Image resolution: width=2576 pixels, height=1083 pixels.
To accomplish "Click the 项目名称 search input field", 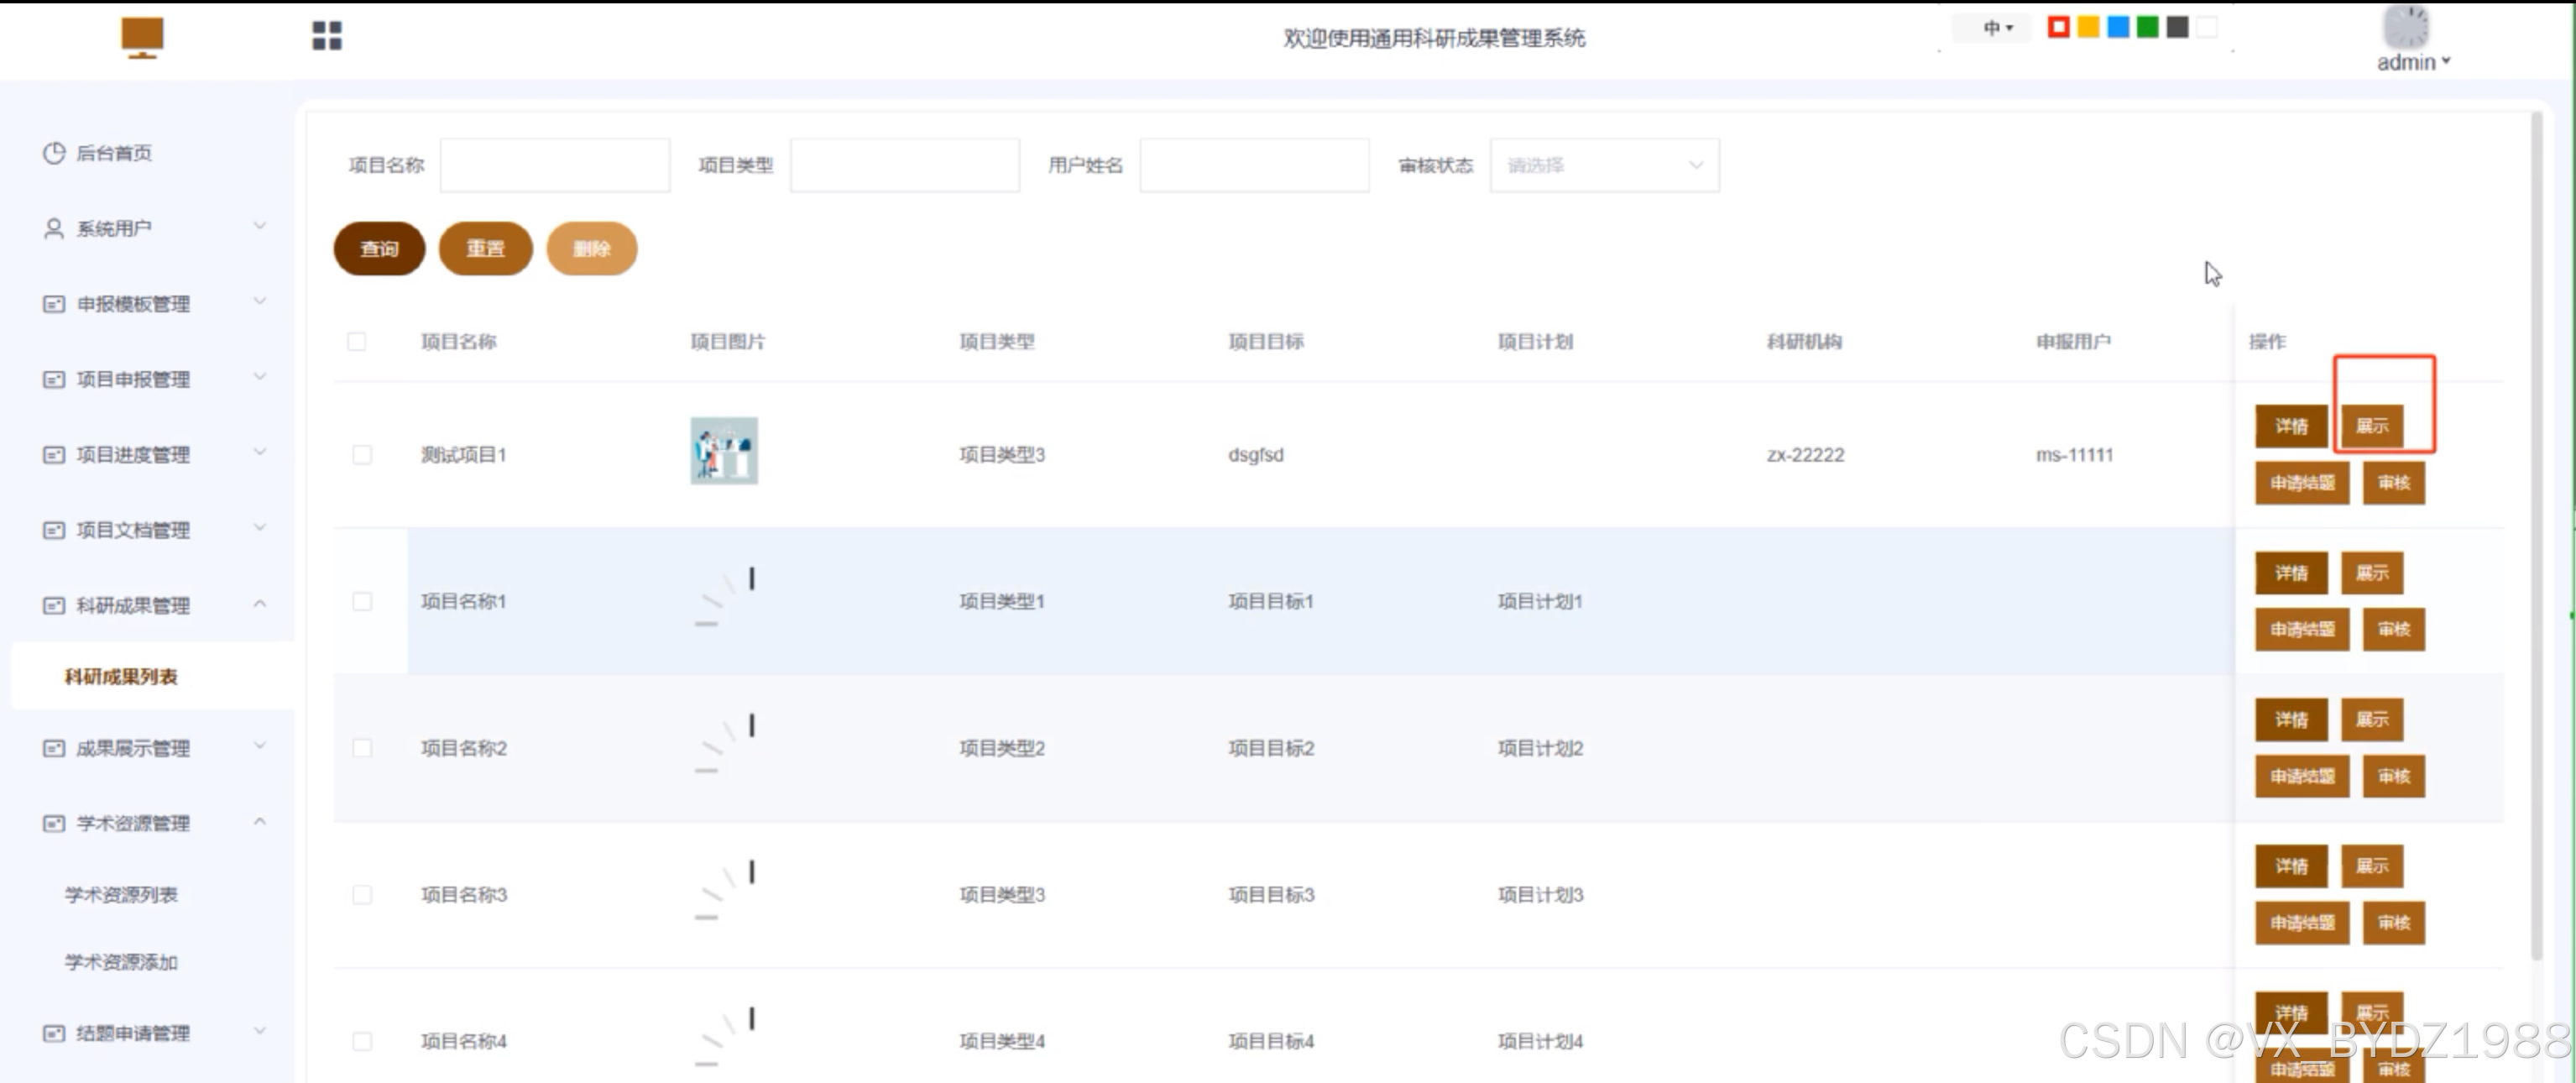I will tap(555, 166).
